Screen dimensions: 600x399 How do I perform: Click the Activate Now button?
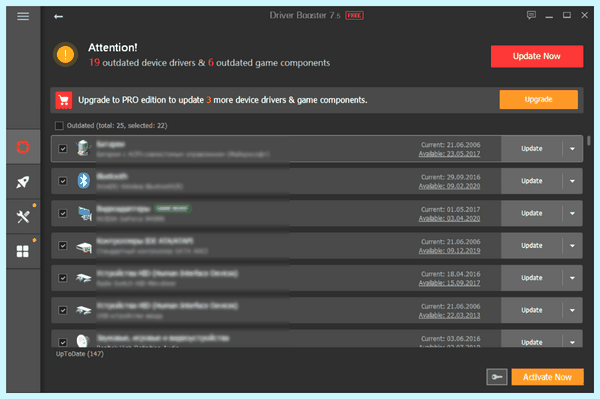(x=548, y=377)
